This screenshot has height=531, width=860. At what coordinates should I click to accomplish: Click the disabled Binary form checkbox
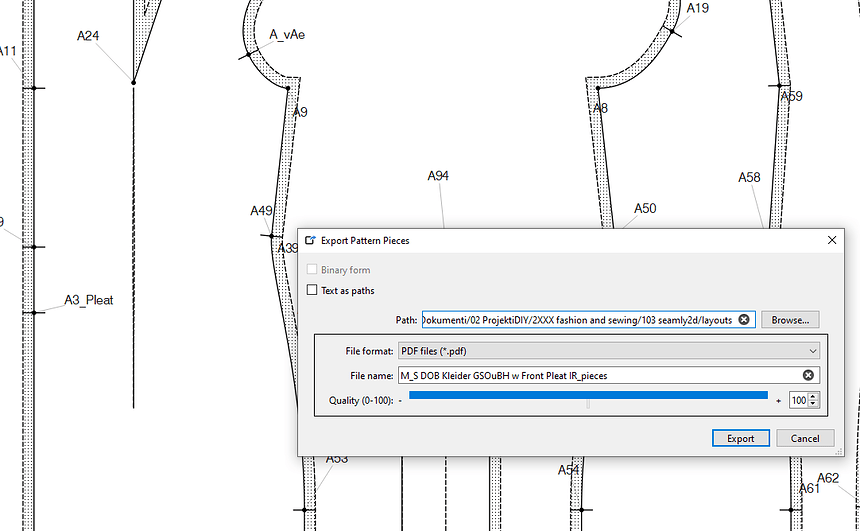pyautogui.click(x=312, y=269)
